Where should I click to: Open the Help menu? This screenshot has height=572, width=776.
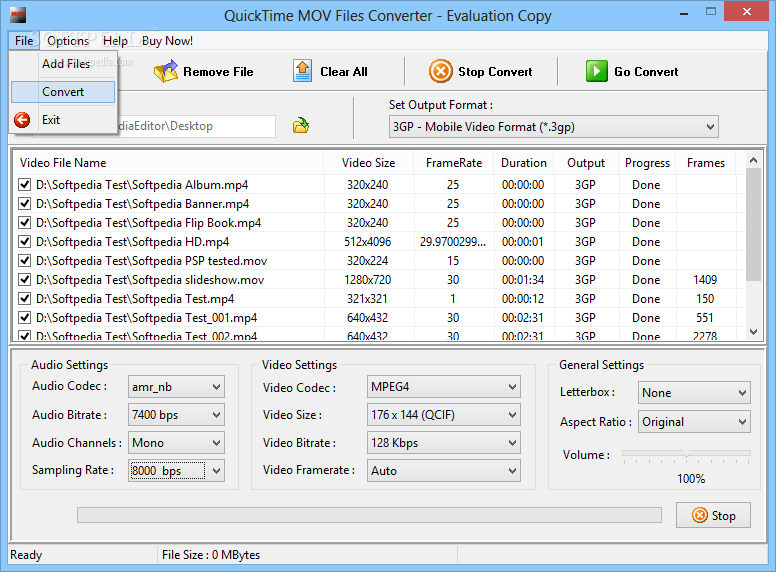115,41
